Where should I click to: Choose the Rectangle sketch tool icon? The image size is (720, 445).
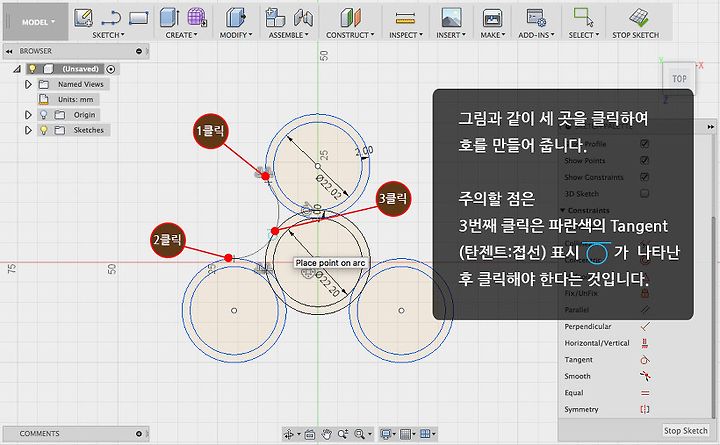coord(138,18)
